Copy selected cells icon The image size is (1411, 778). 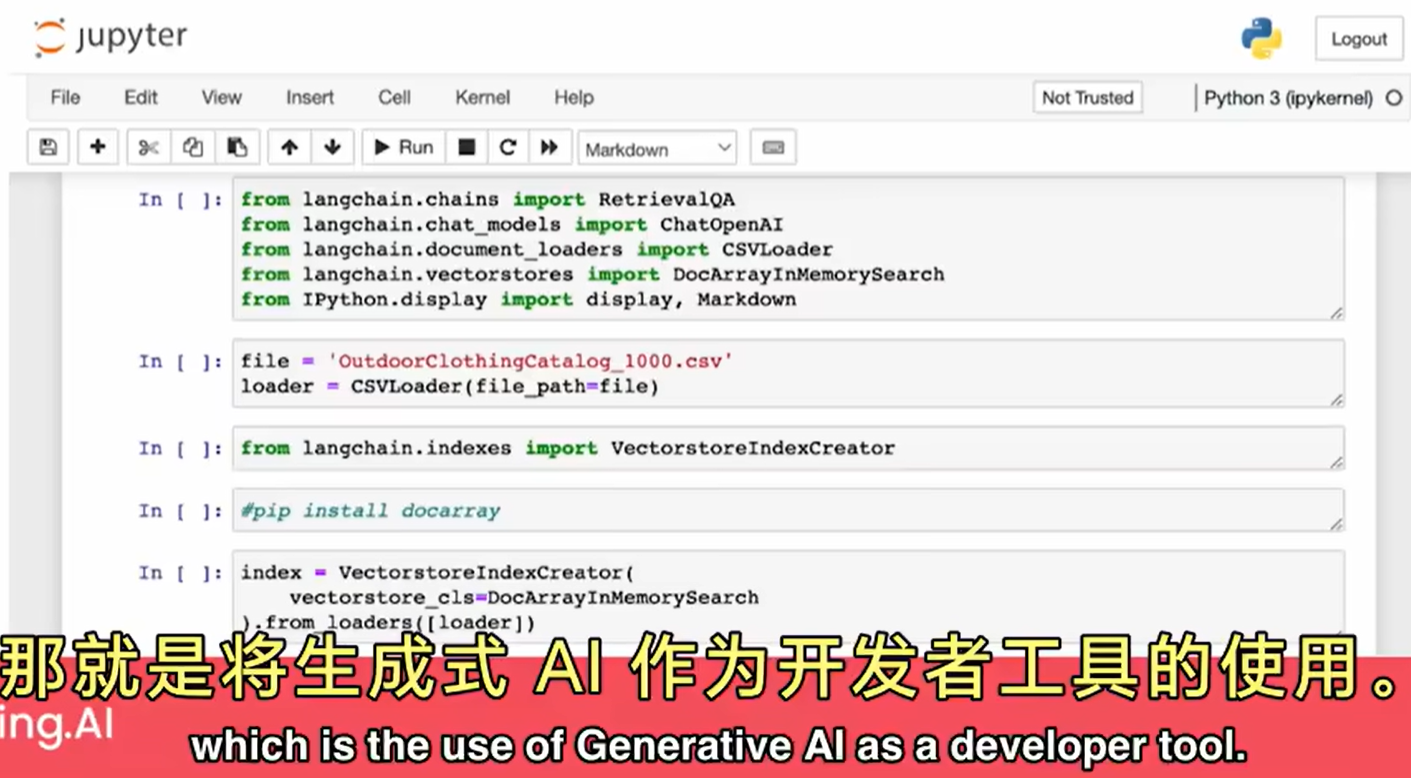[x=193, y=148]
